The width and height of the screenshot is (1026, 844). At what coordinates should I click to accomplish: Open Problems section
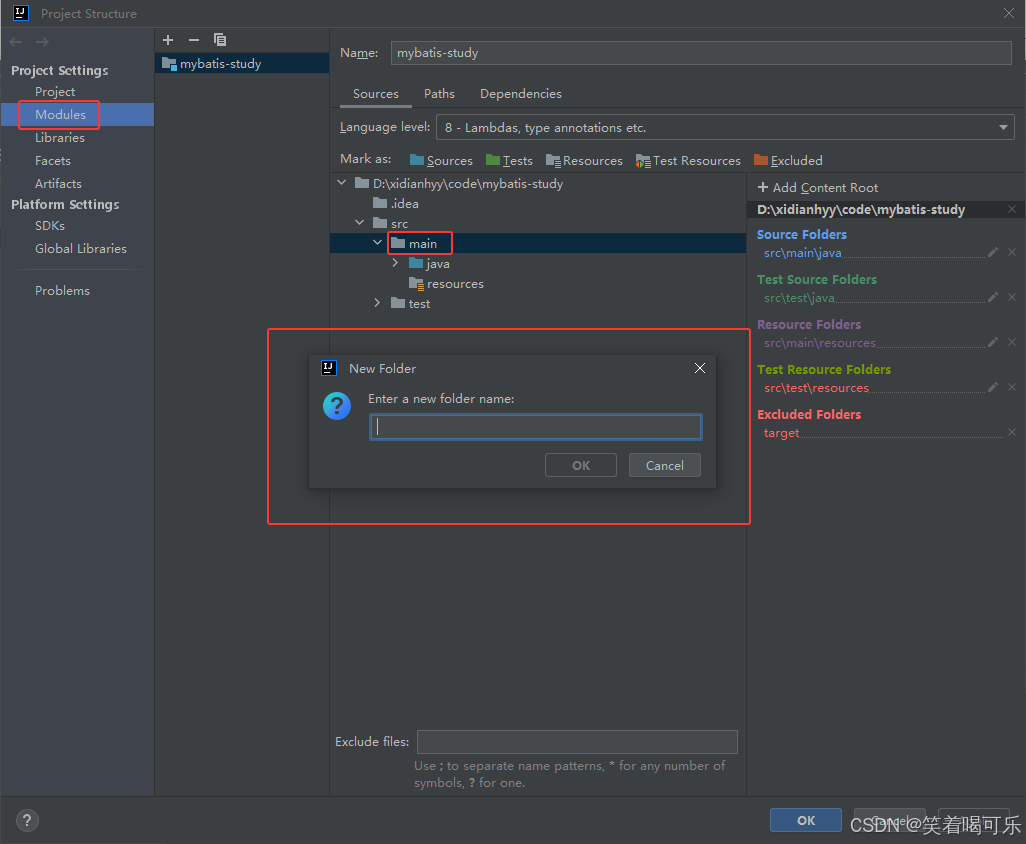click(62, 290)
